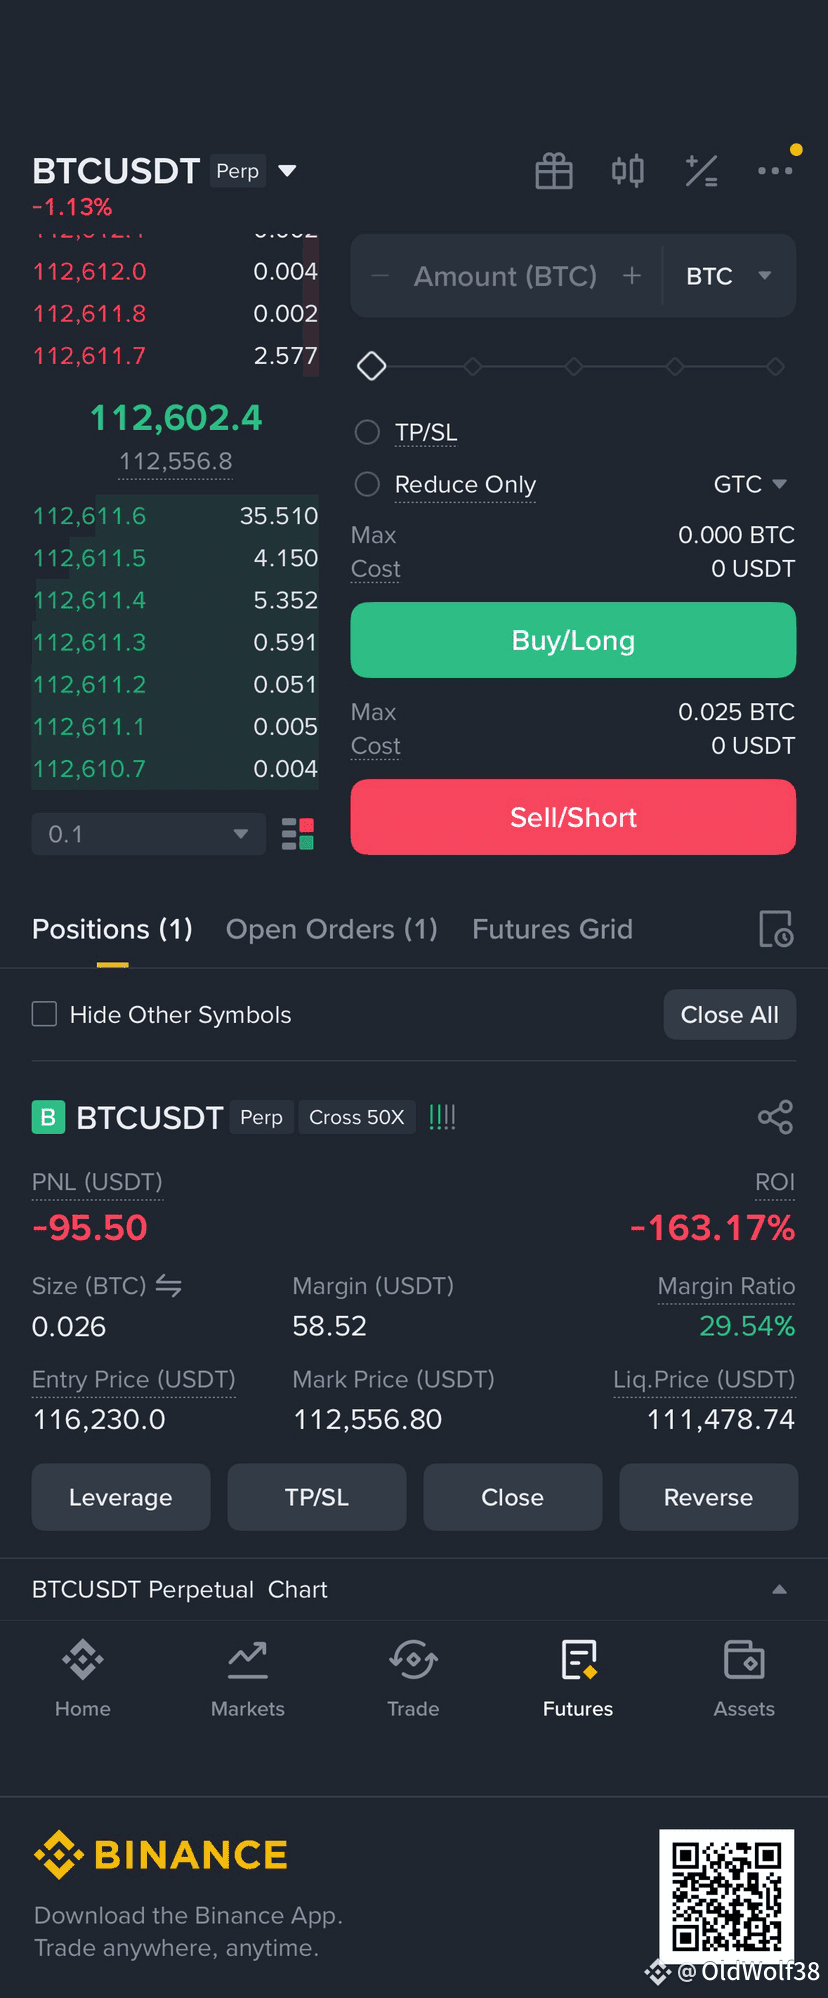This screenshot has width=828, height=1998.
Task: Switch to Open Orders (1) tab
Action: point(332,929)
